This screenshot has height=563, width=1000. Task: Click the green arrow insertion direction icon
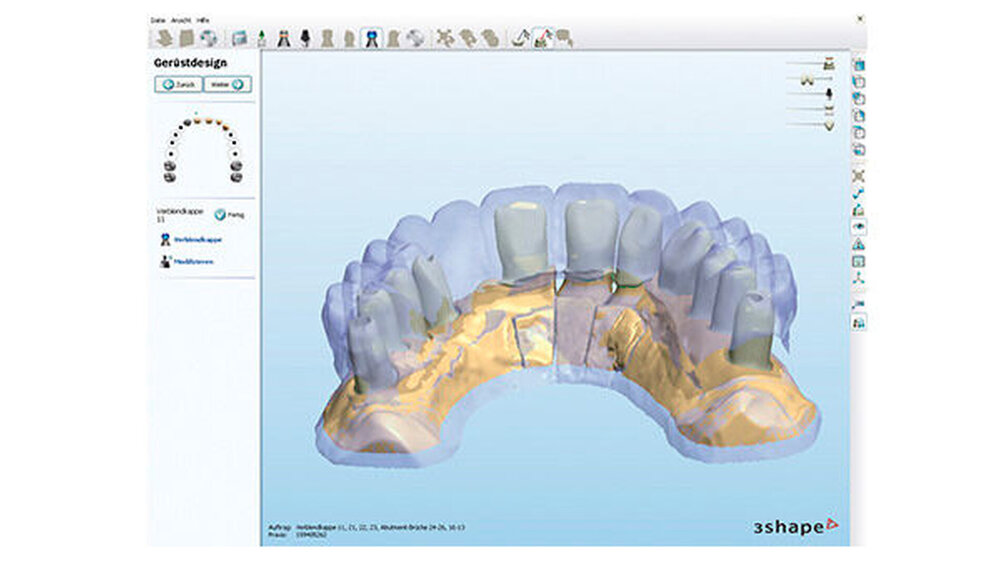pyautogui.click(x=261, y=39)
